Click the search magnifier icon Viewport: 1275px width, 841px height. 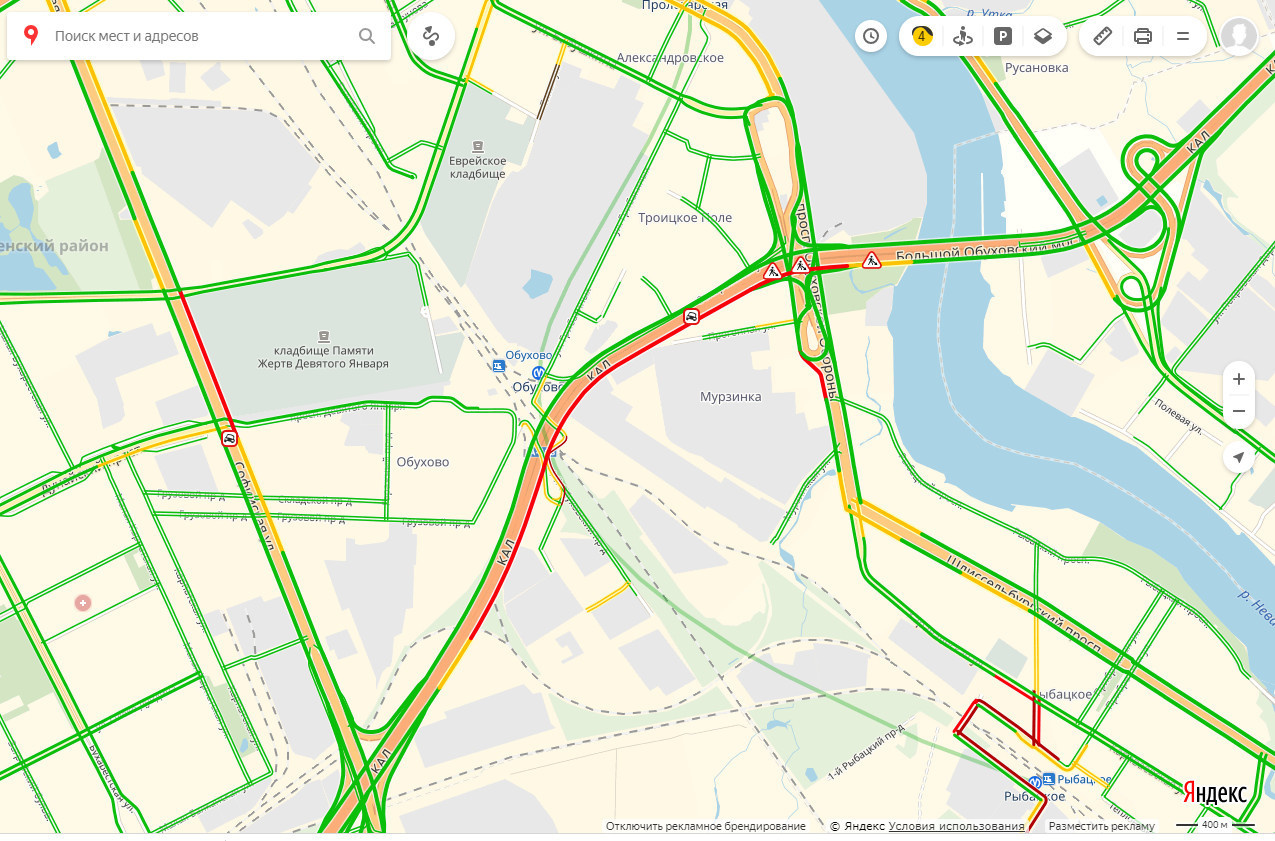367,37
